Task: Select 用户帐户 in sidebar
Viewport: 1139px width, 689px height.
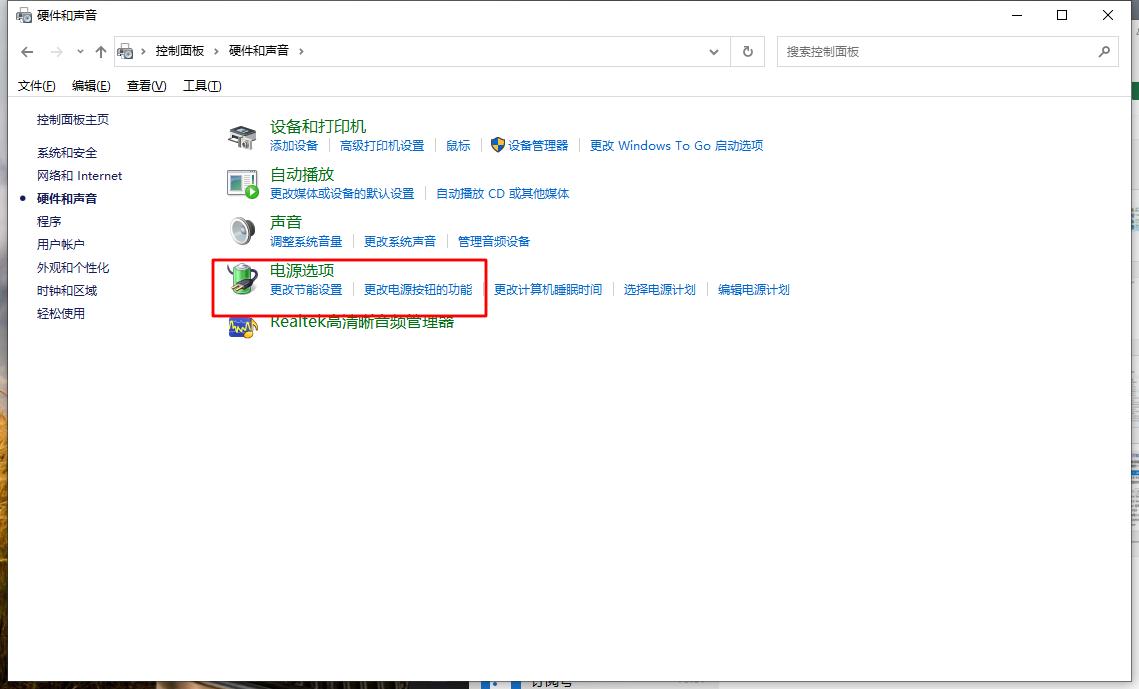Action: pyautogui.click(x=61, y=244)
